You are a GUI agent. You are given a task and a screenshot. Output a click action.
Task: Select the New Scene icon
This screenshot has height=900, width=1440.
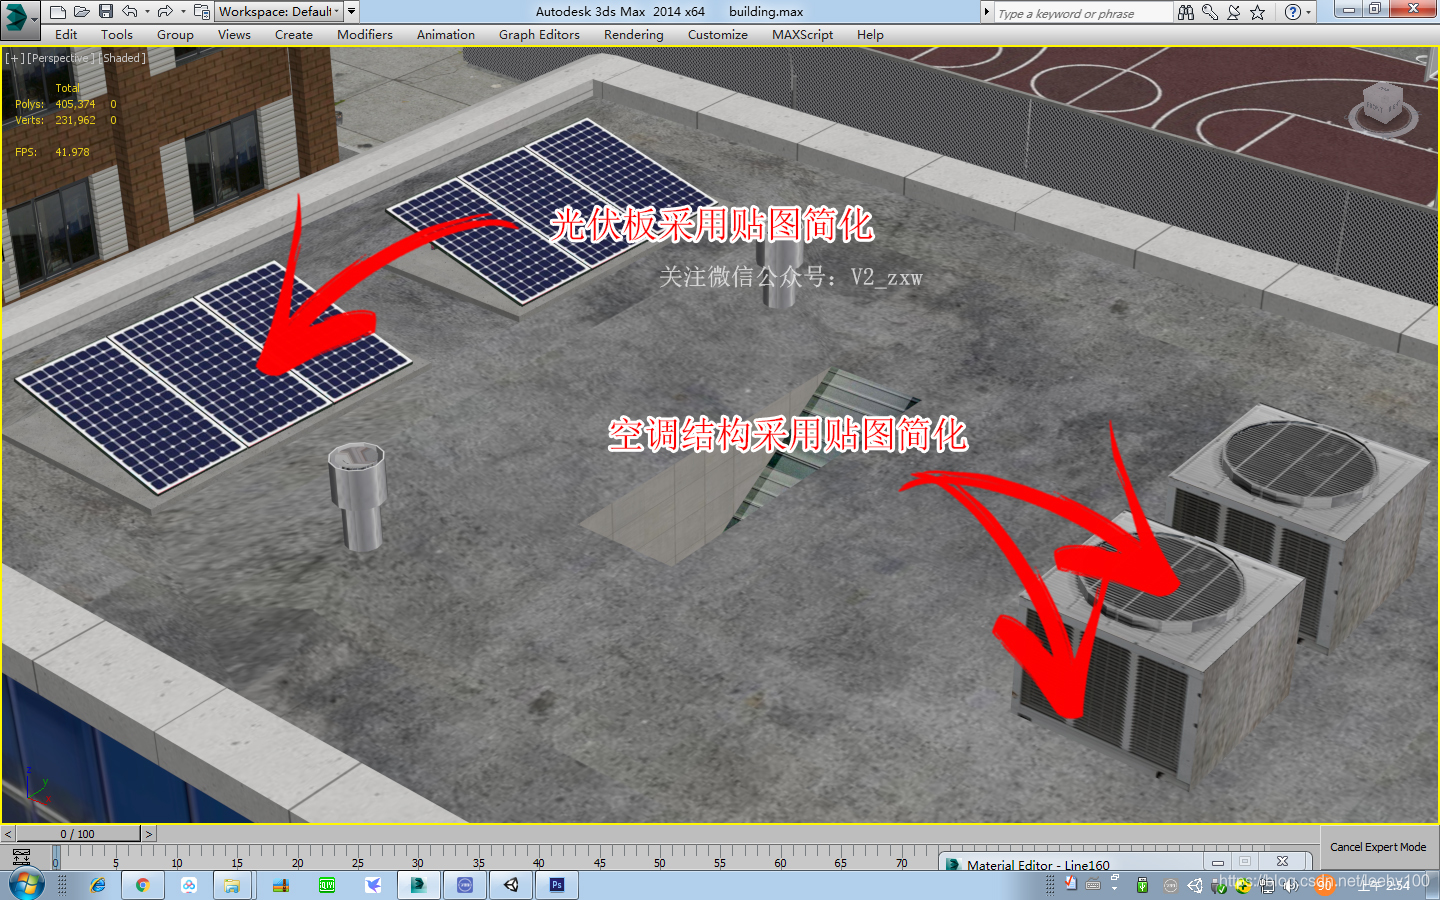tap(58, 11)
